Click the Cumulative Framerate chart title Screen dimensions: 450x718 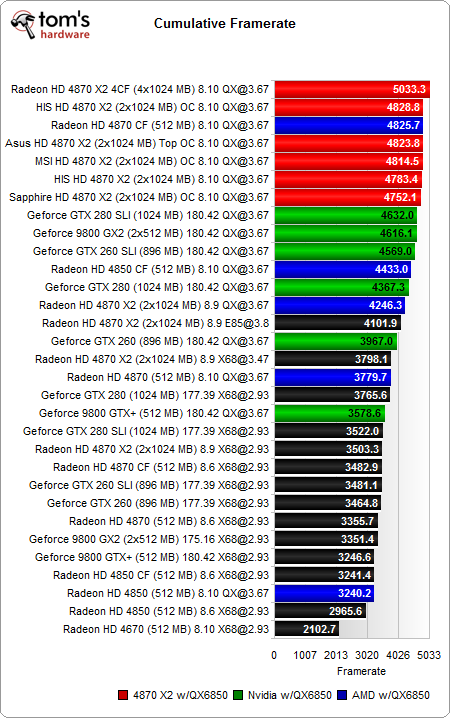(x=224, y=23)
